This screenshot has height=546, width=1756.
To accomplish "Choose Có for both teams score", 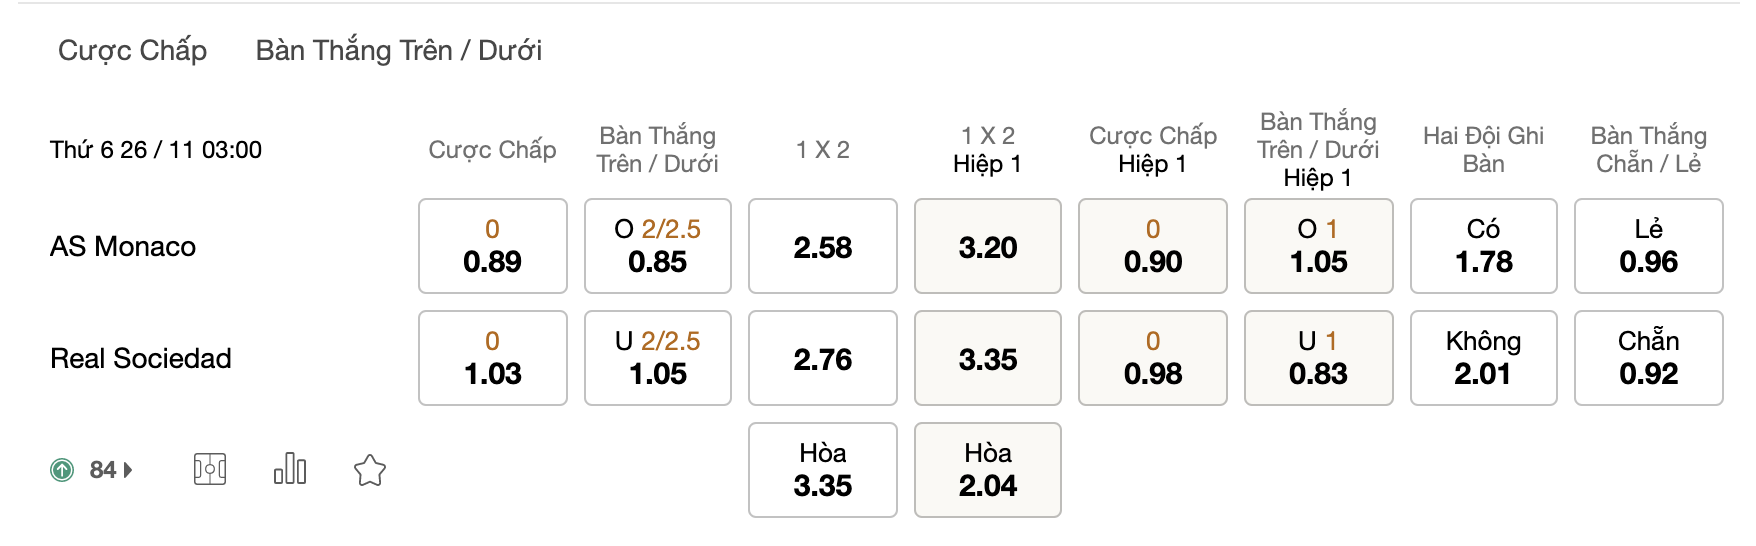I will [x=1484, y=246].
